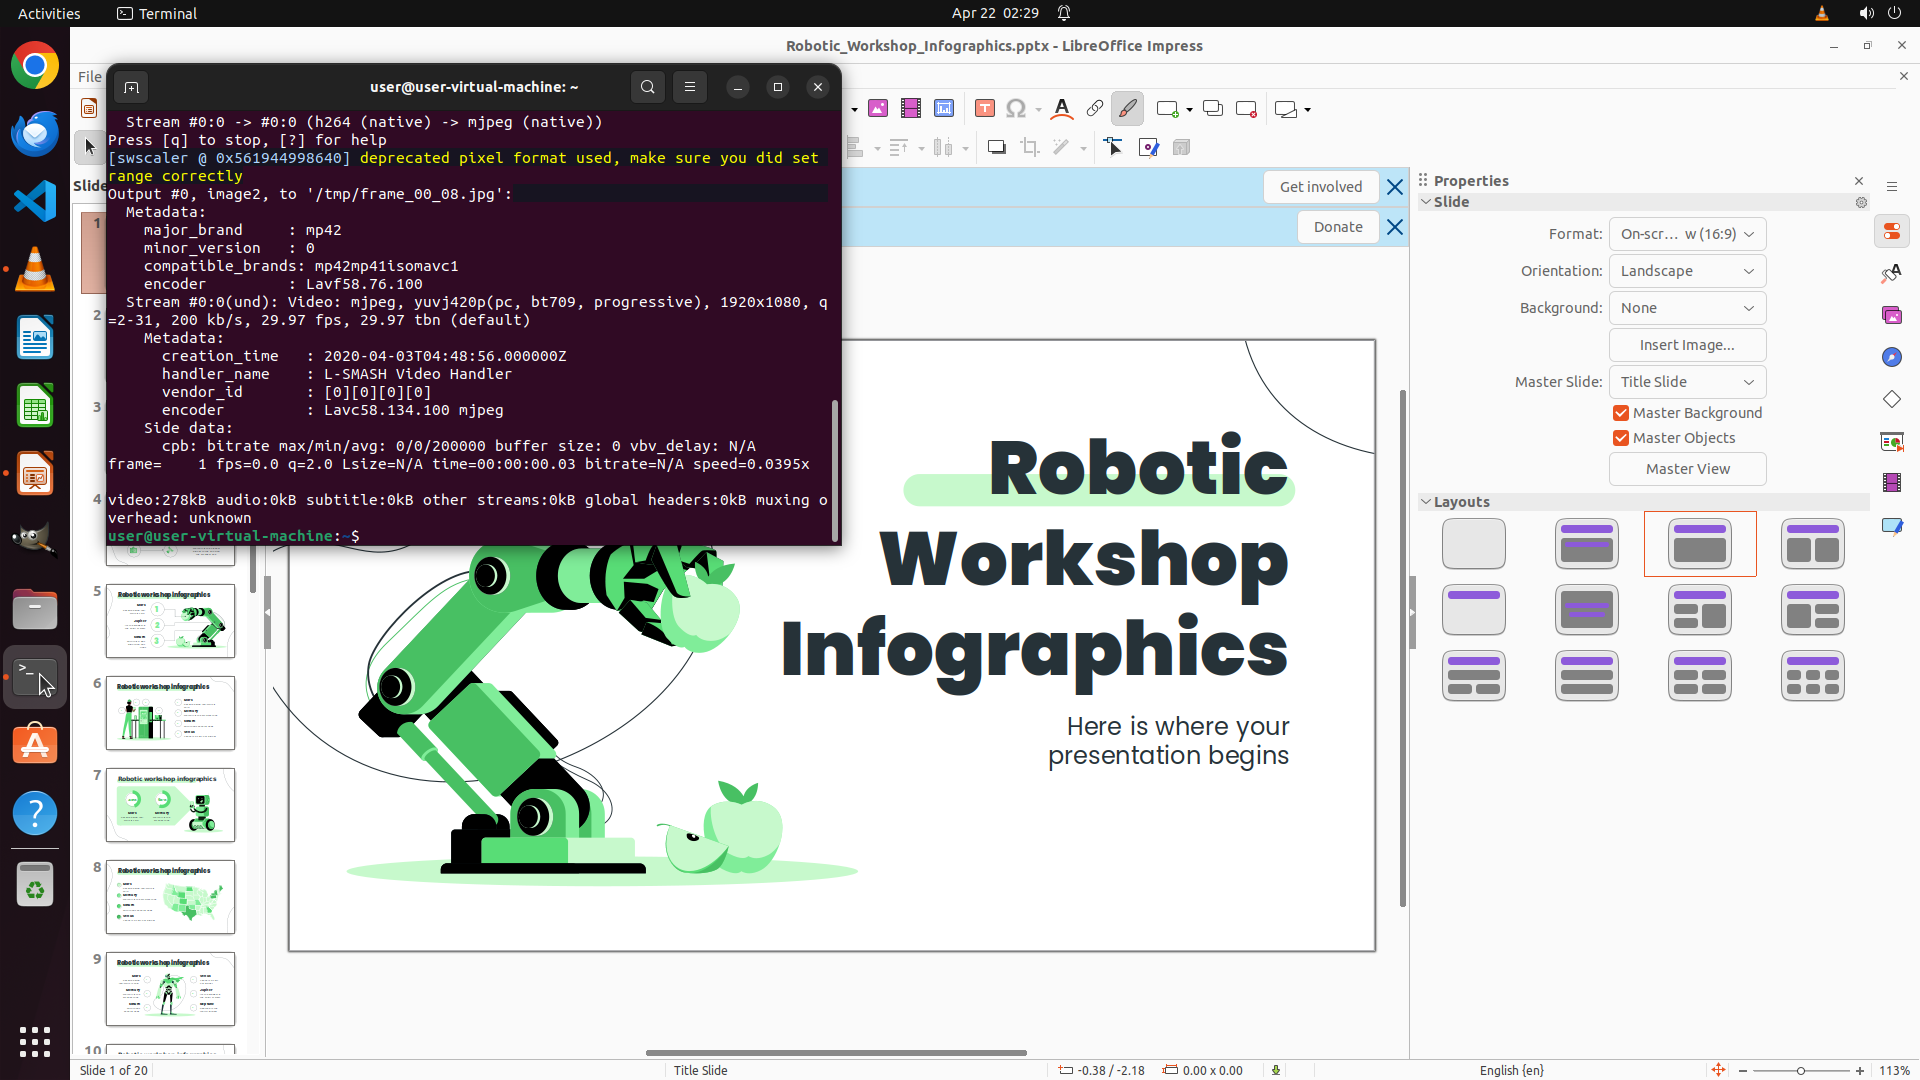Click the zoom slider in status bar
The height and width of the screenshot is (1080, 1920).
1801,1070
